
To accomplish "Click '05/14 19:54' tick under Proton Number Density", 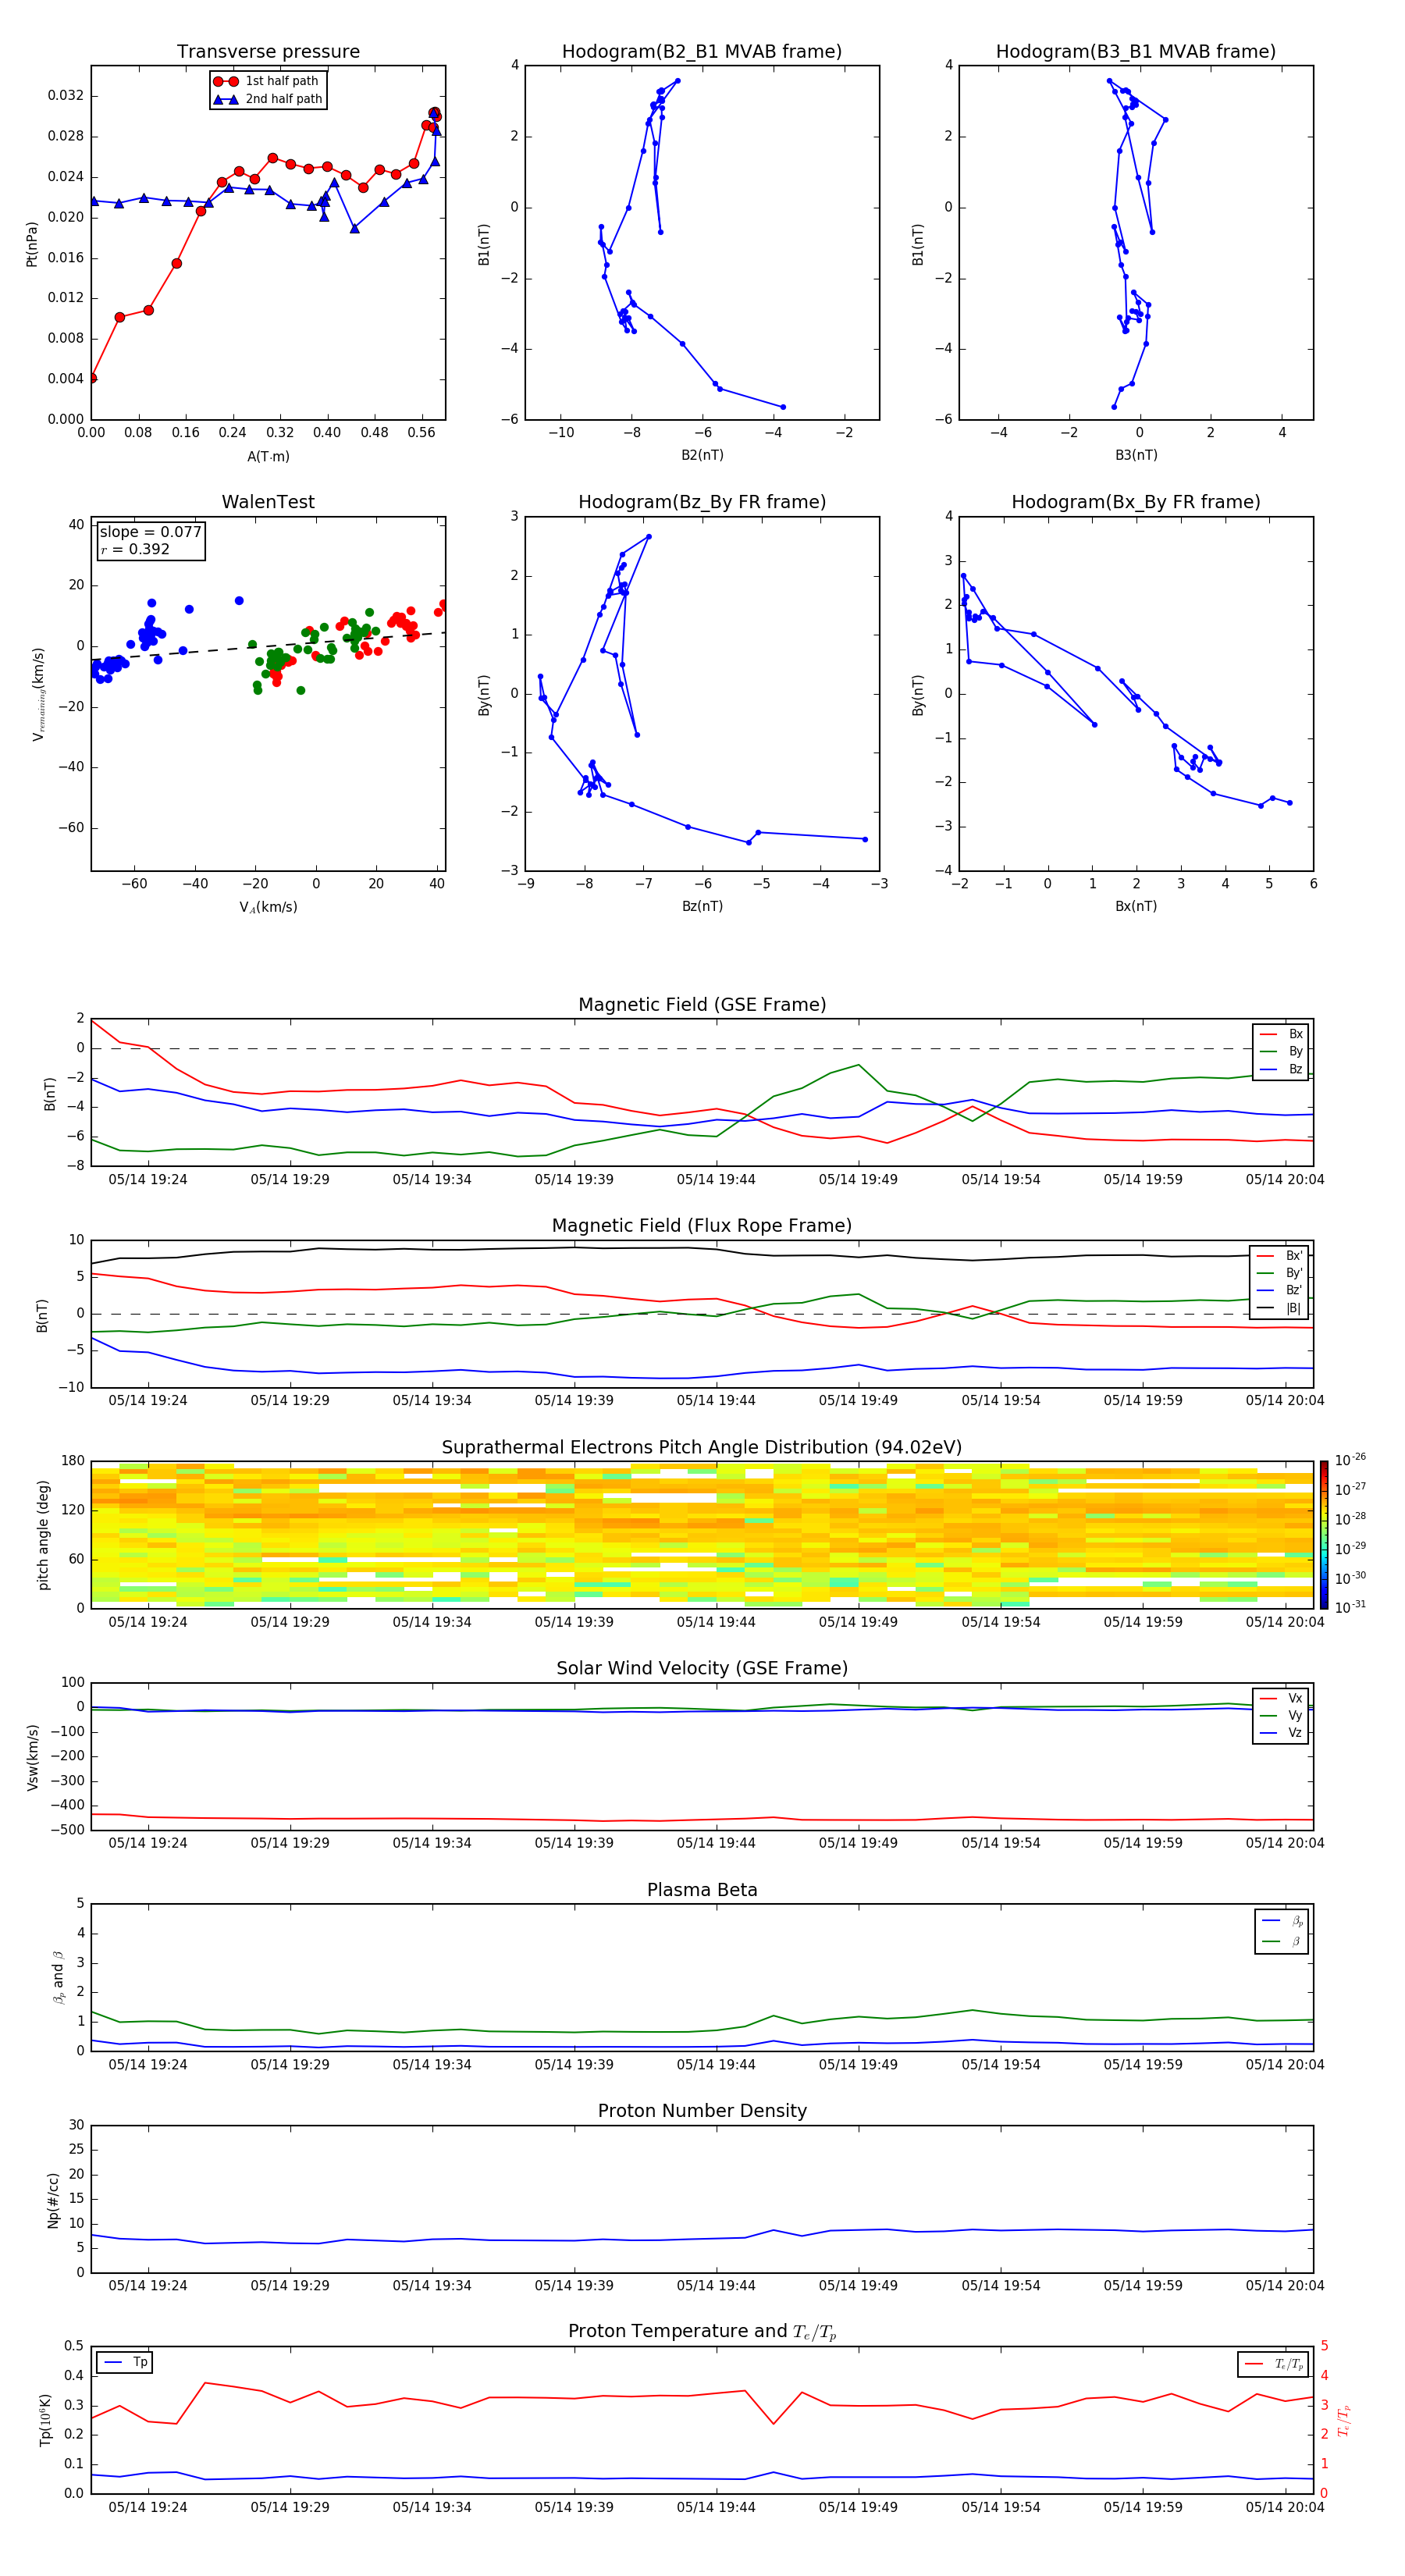I will [x=1001, y=2285].
